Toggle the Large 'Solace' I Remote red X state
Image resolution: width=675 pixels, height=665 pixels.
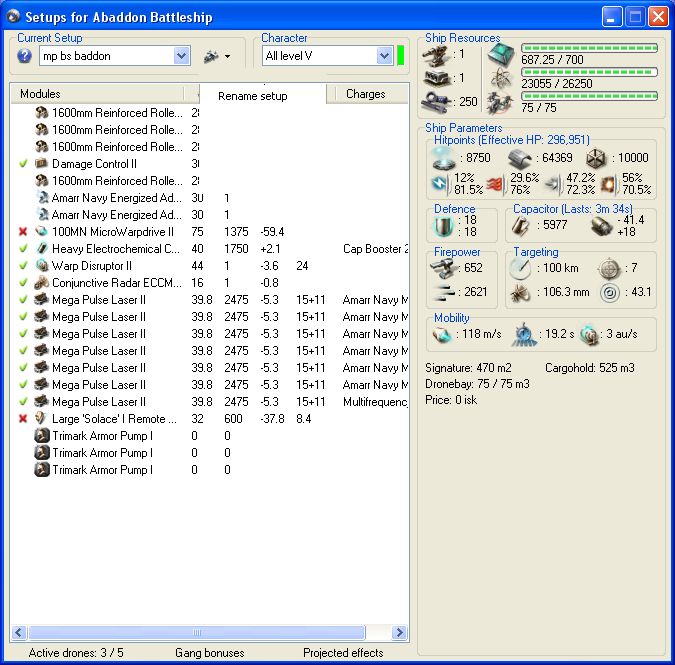click(23, 419)
